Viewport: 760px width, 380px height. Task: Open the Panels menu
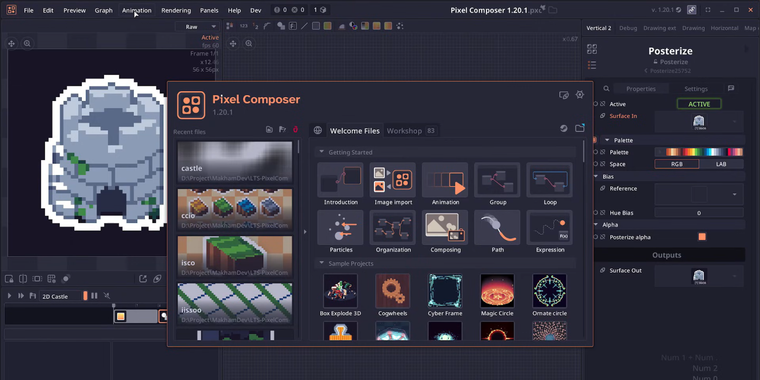[209, 10]
